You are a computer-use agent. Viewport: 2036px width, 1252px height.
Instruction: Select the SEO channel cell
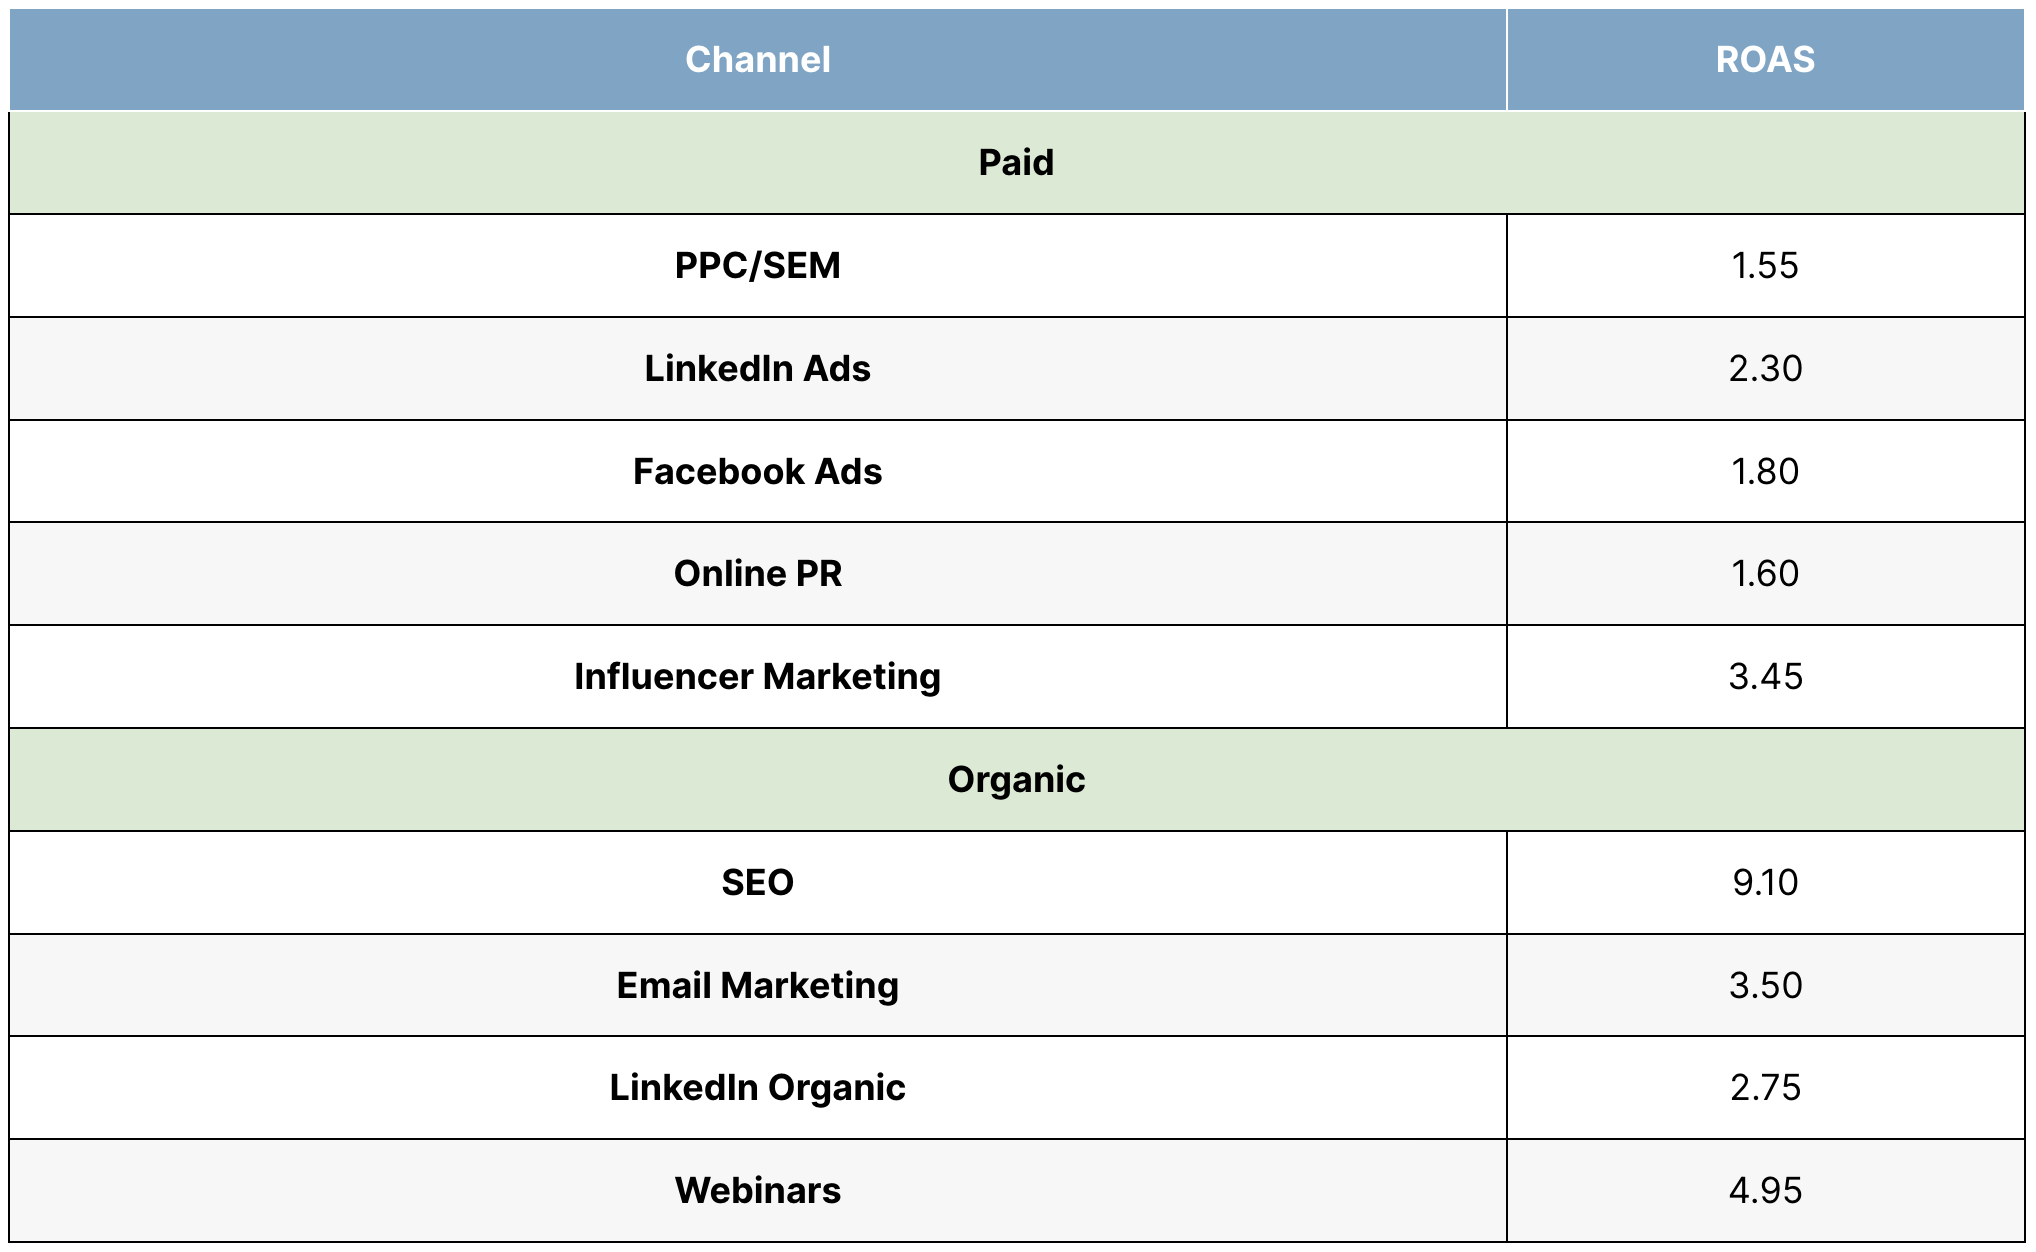[x=757, y=883]
